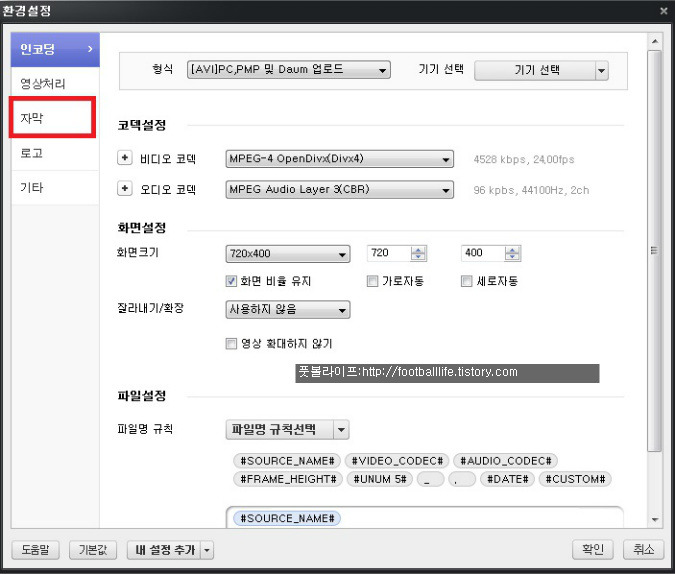This screenshot has width=675, height=574.
Task: Click the 기기 선택 device button
Action: coord(535,70)
